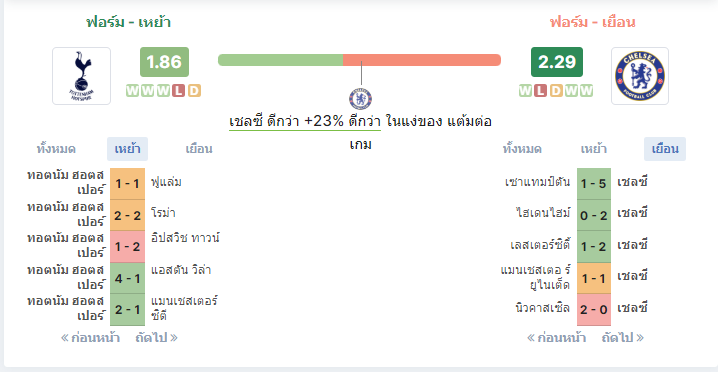This screenshot has height=372, width=718.
Task: Select เยือน tab in Tottenham form section
Action: 199,149
